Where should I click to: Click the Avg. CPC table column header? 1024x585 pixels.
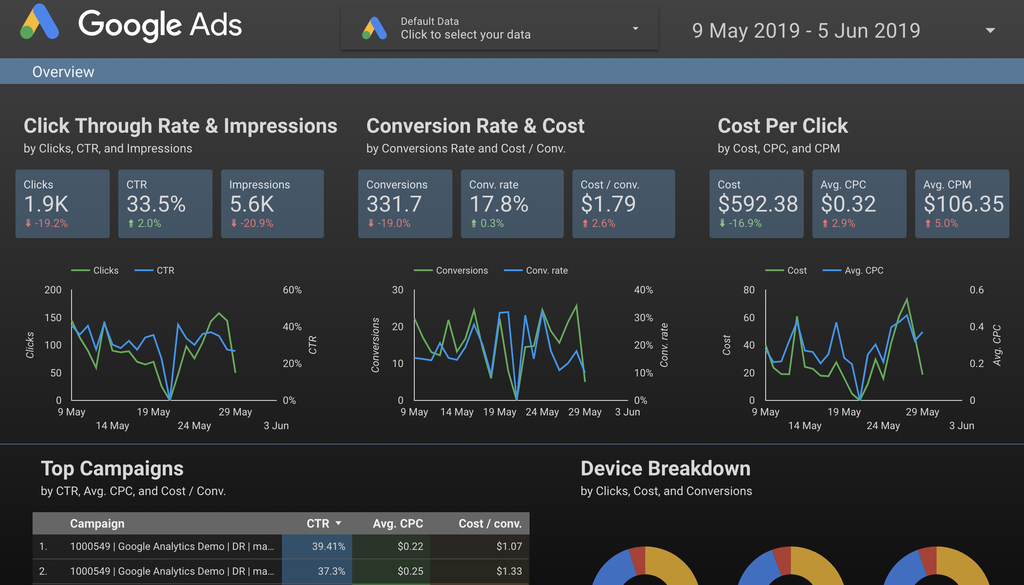pos(398,524)
